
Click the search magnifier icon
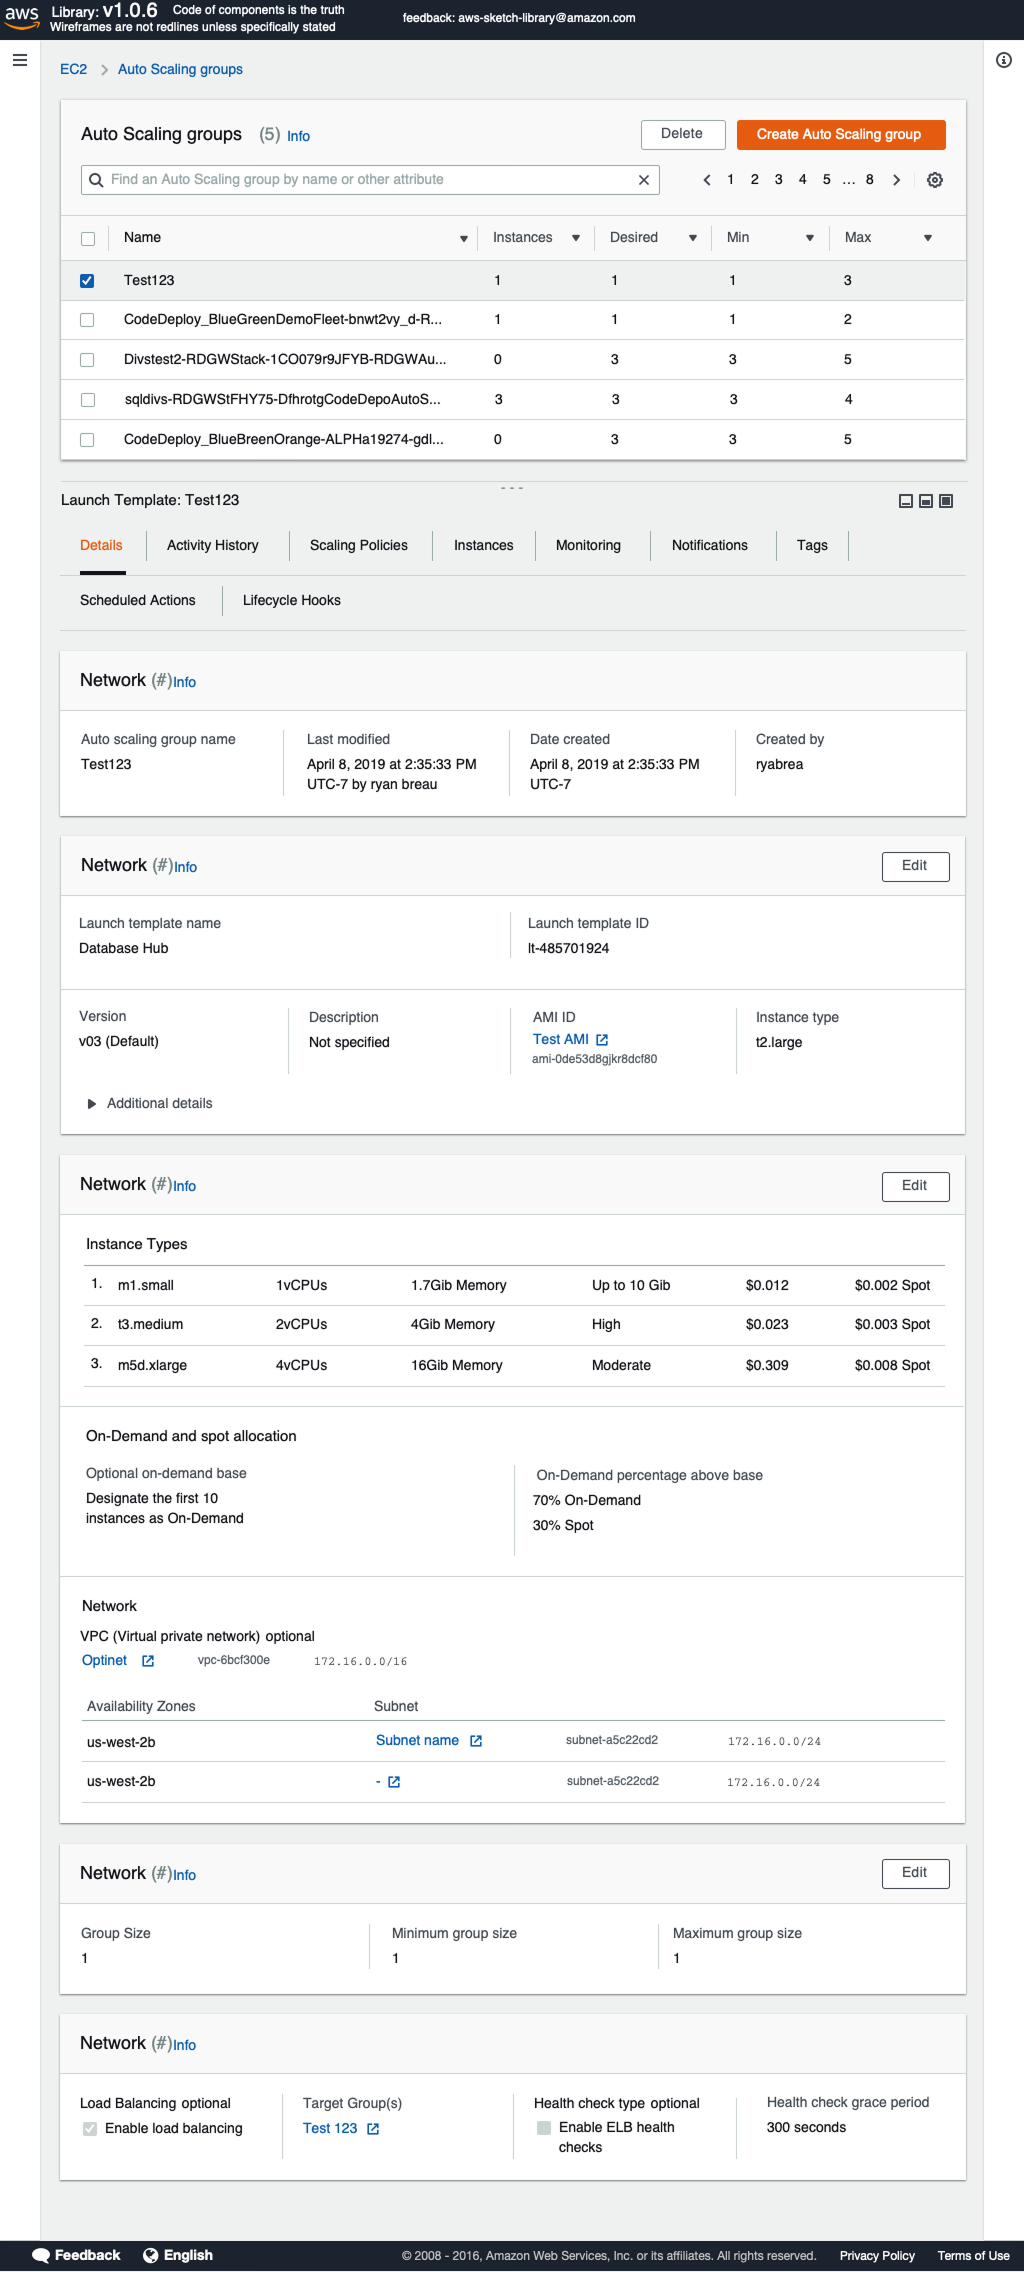click(x=96, y=180)
